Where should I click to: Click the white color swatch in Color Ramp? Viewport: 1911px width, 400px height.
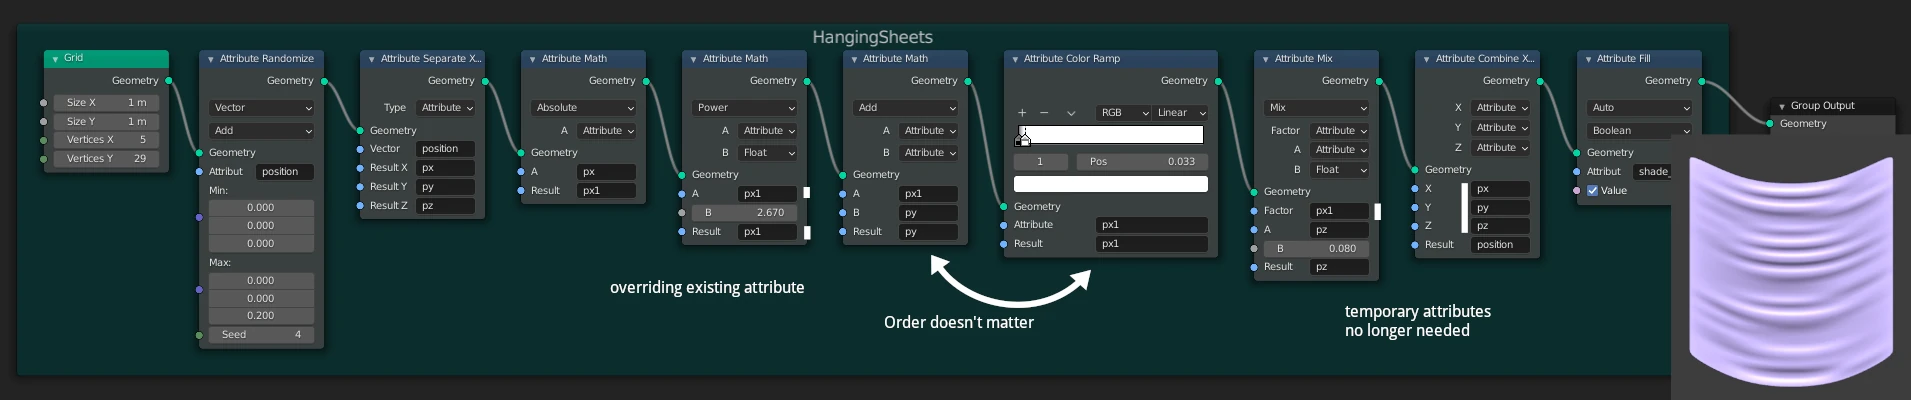(1110, 184)
